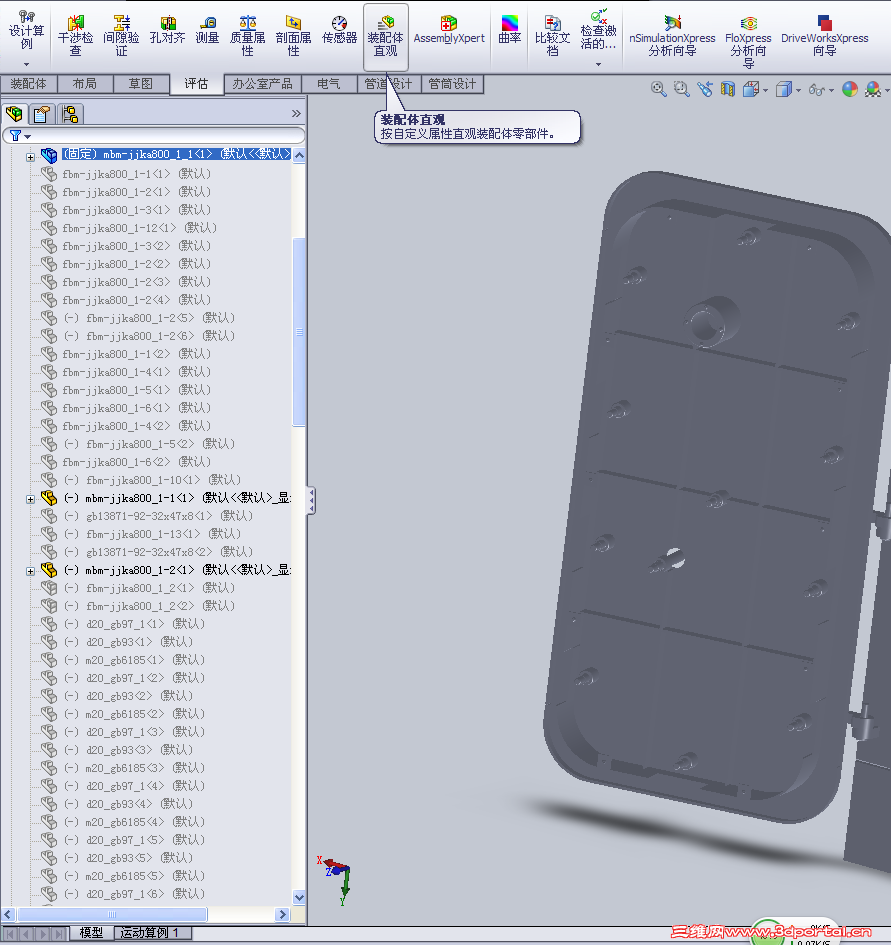Open the Tubing Design (管筒设计) tab
This screenshot has height=945, width=891.
pyautogui.click(x=452, y=84)
